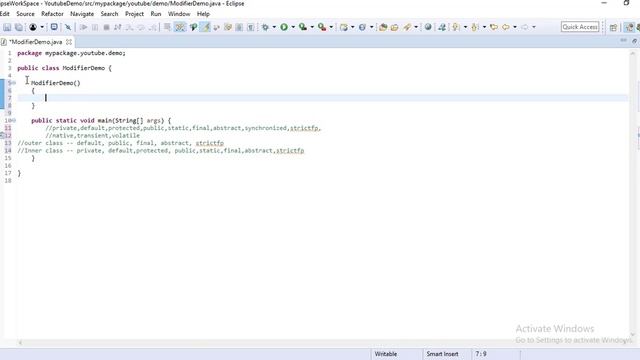Click the Search flashlight icon
This screenshot has width=640, height=360.
pos(407,27)
